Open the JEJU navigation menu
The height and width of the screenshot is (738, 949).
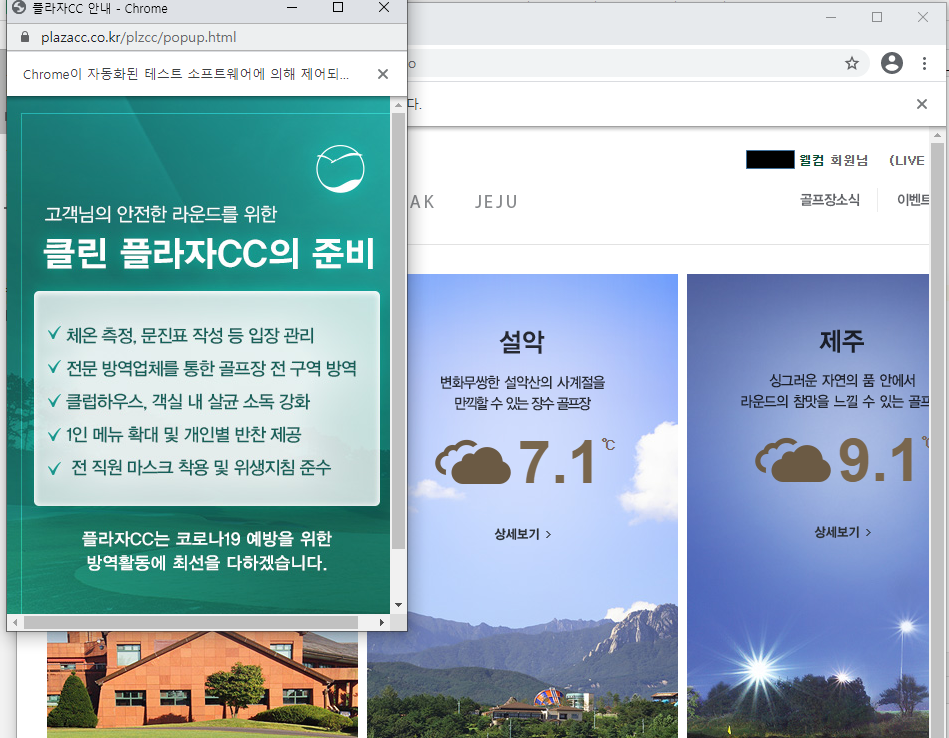pyautogui.click(x=496, y=202)
